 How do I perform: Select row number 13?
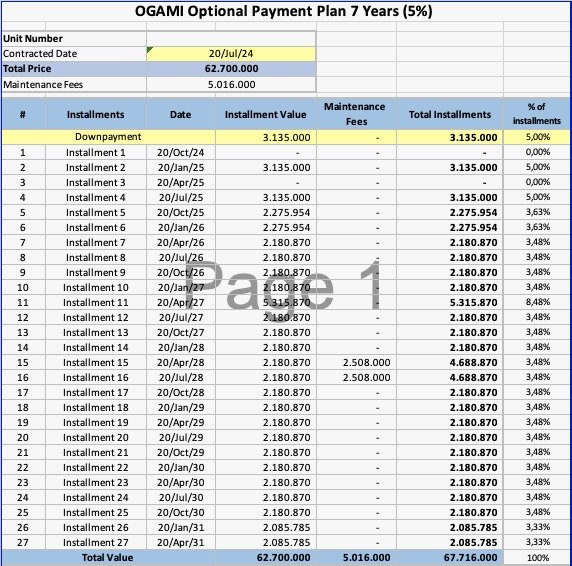pyautogui.click(x=23, y=333)
